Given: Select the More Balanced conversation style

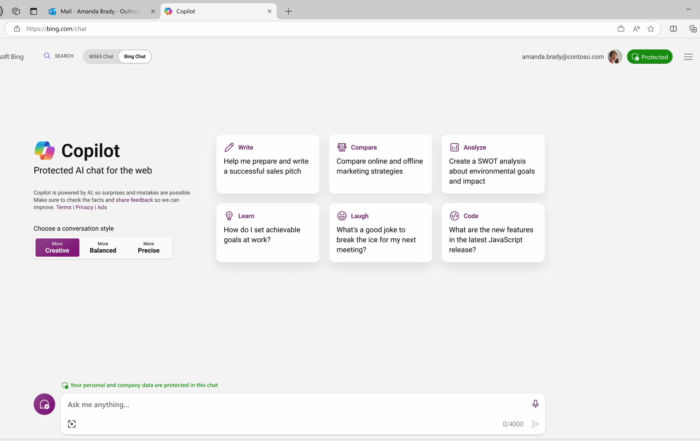Looking at the screenshot, I should (x=103, y=248).
